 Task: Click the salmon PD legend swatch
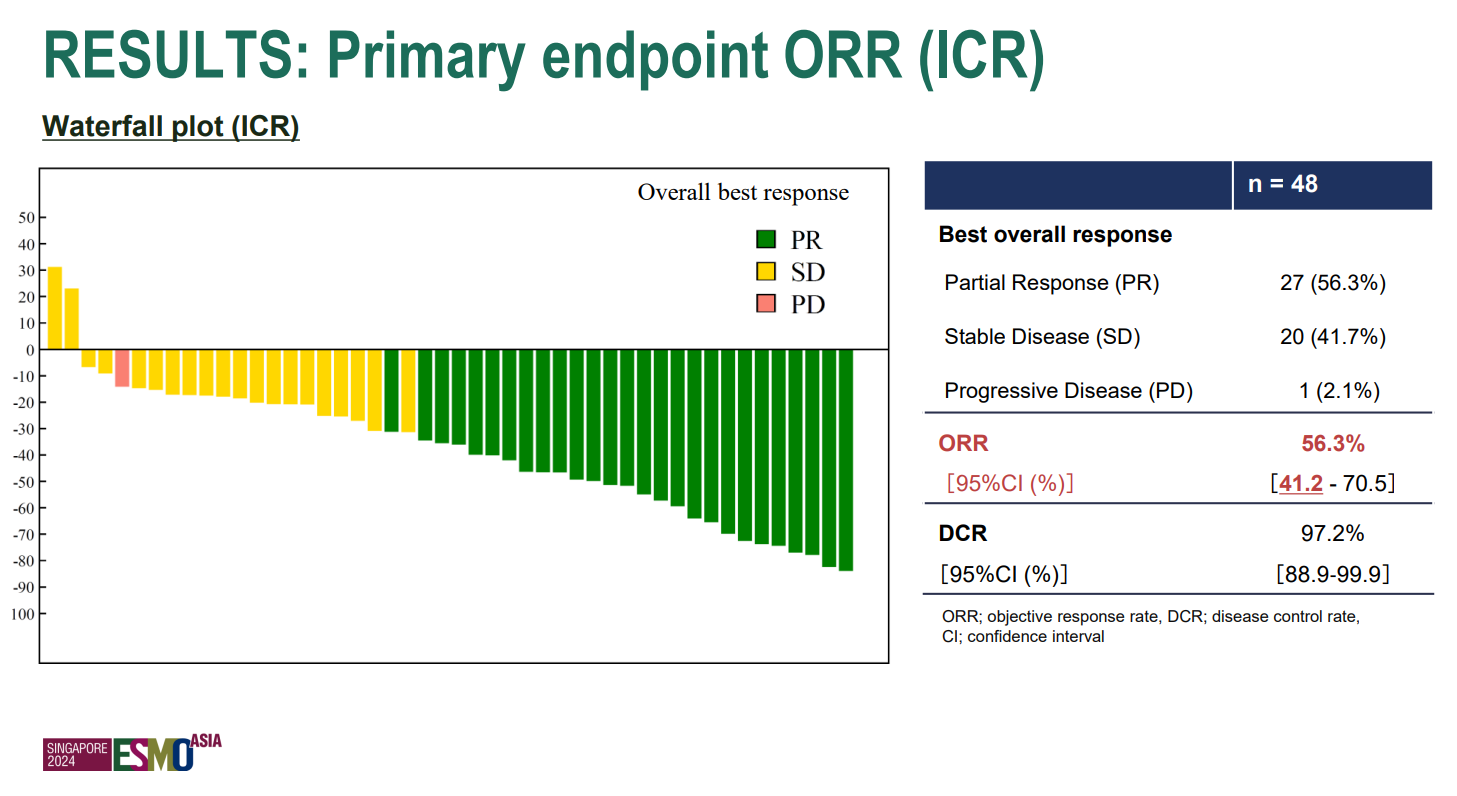point(766,303)
